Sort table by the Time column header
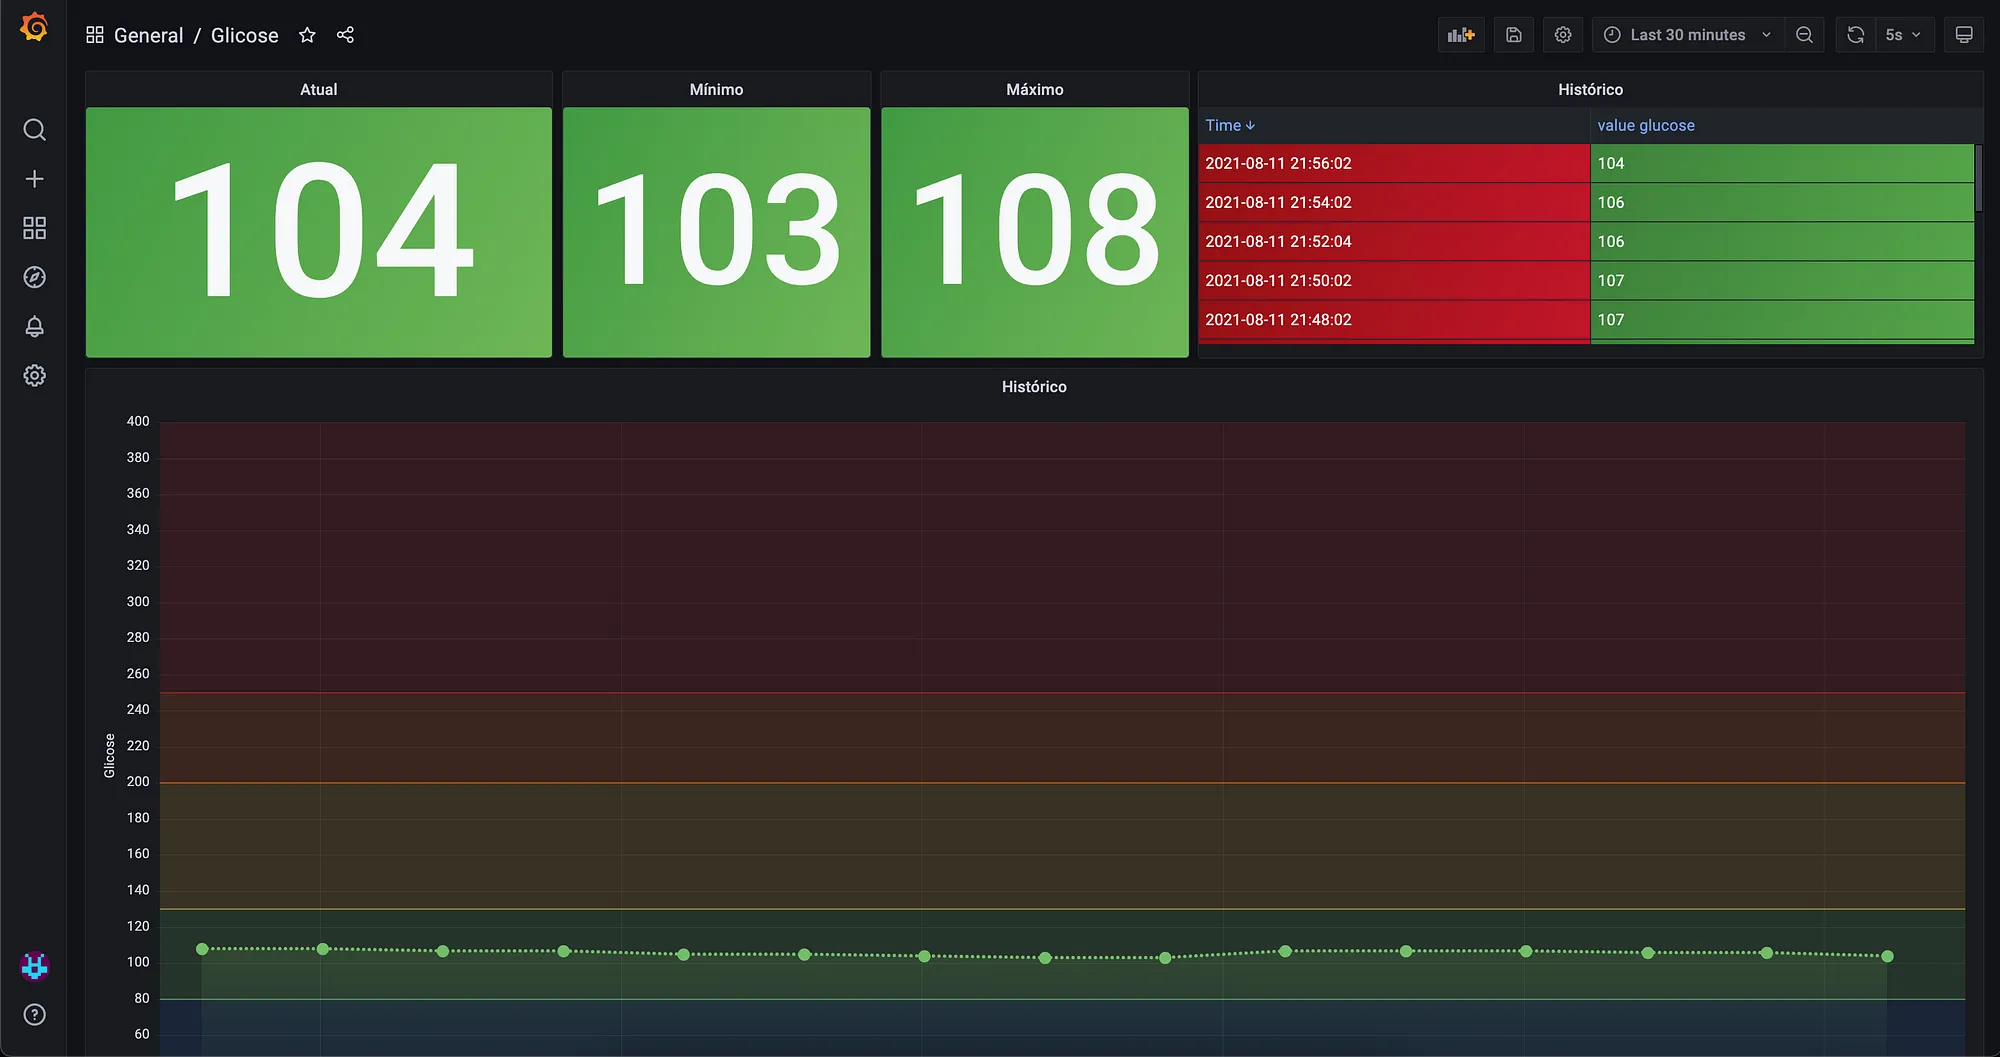This screenshot has width=2000, height=1057. (1230, 125)
